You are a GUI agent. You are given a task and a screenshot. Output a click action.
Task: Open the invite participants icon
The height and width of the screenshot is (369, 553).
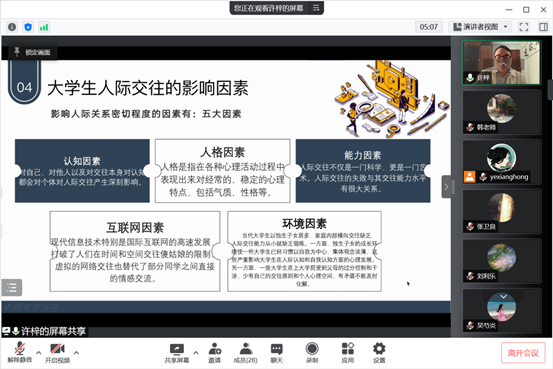click(214, 353)
